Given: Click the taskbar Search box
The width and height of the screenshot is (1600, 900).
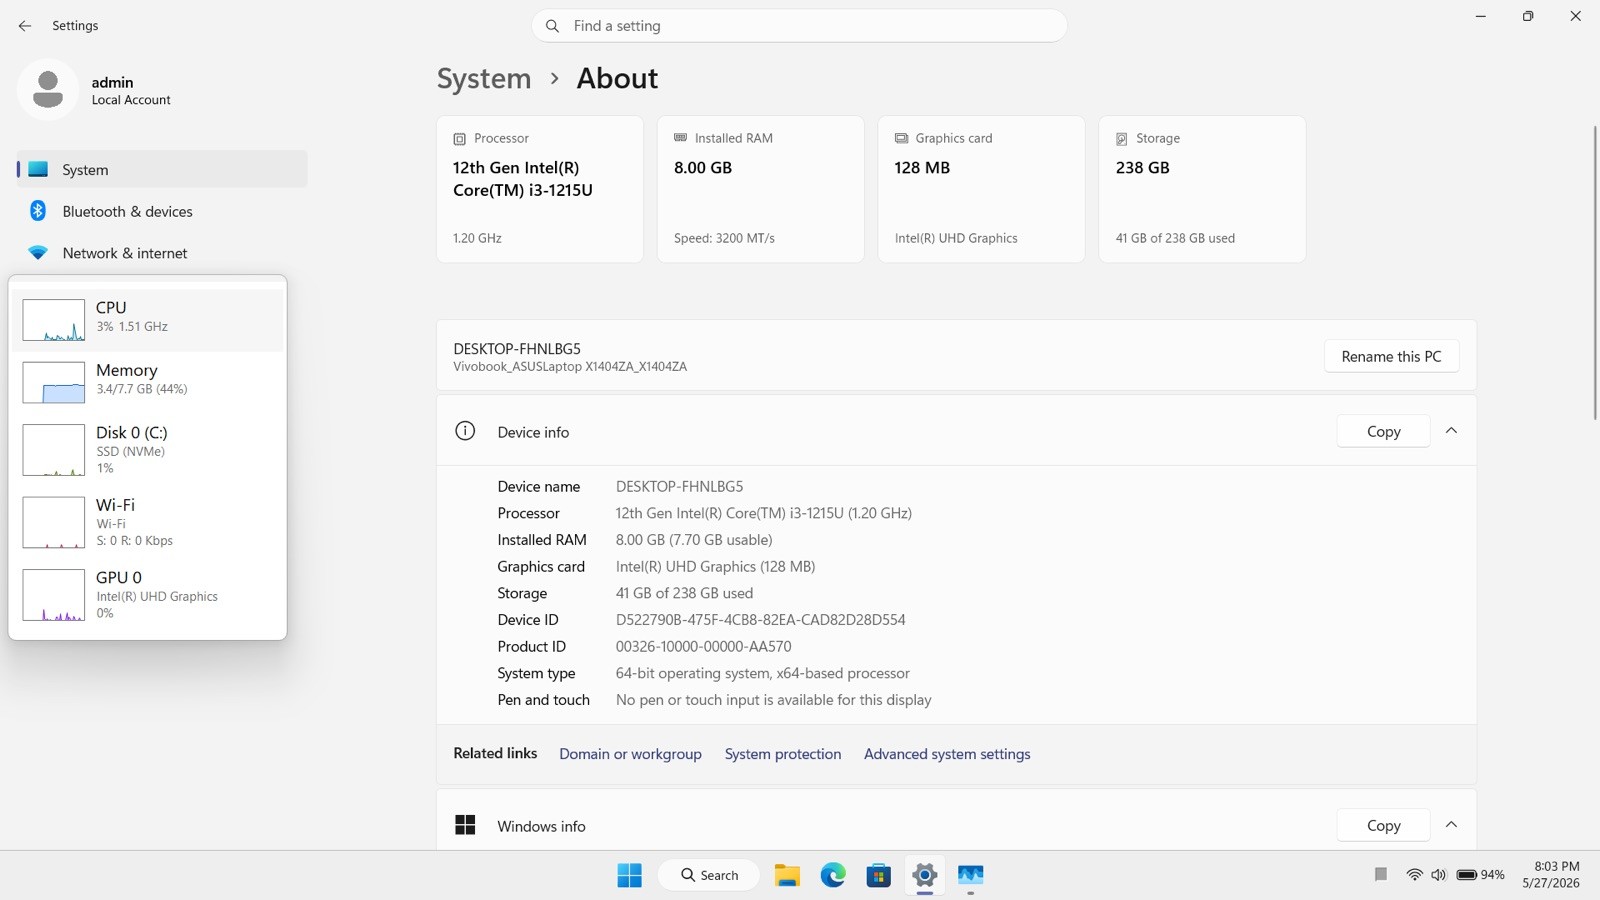Looking at the screenshot, I should (x=708, y=875).
